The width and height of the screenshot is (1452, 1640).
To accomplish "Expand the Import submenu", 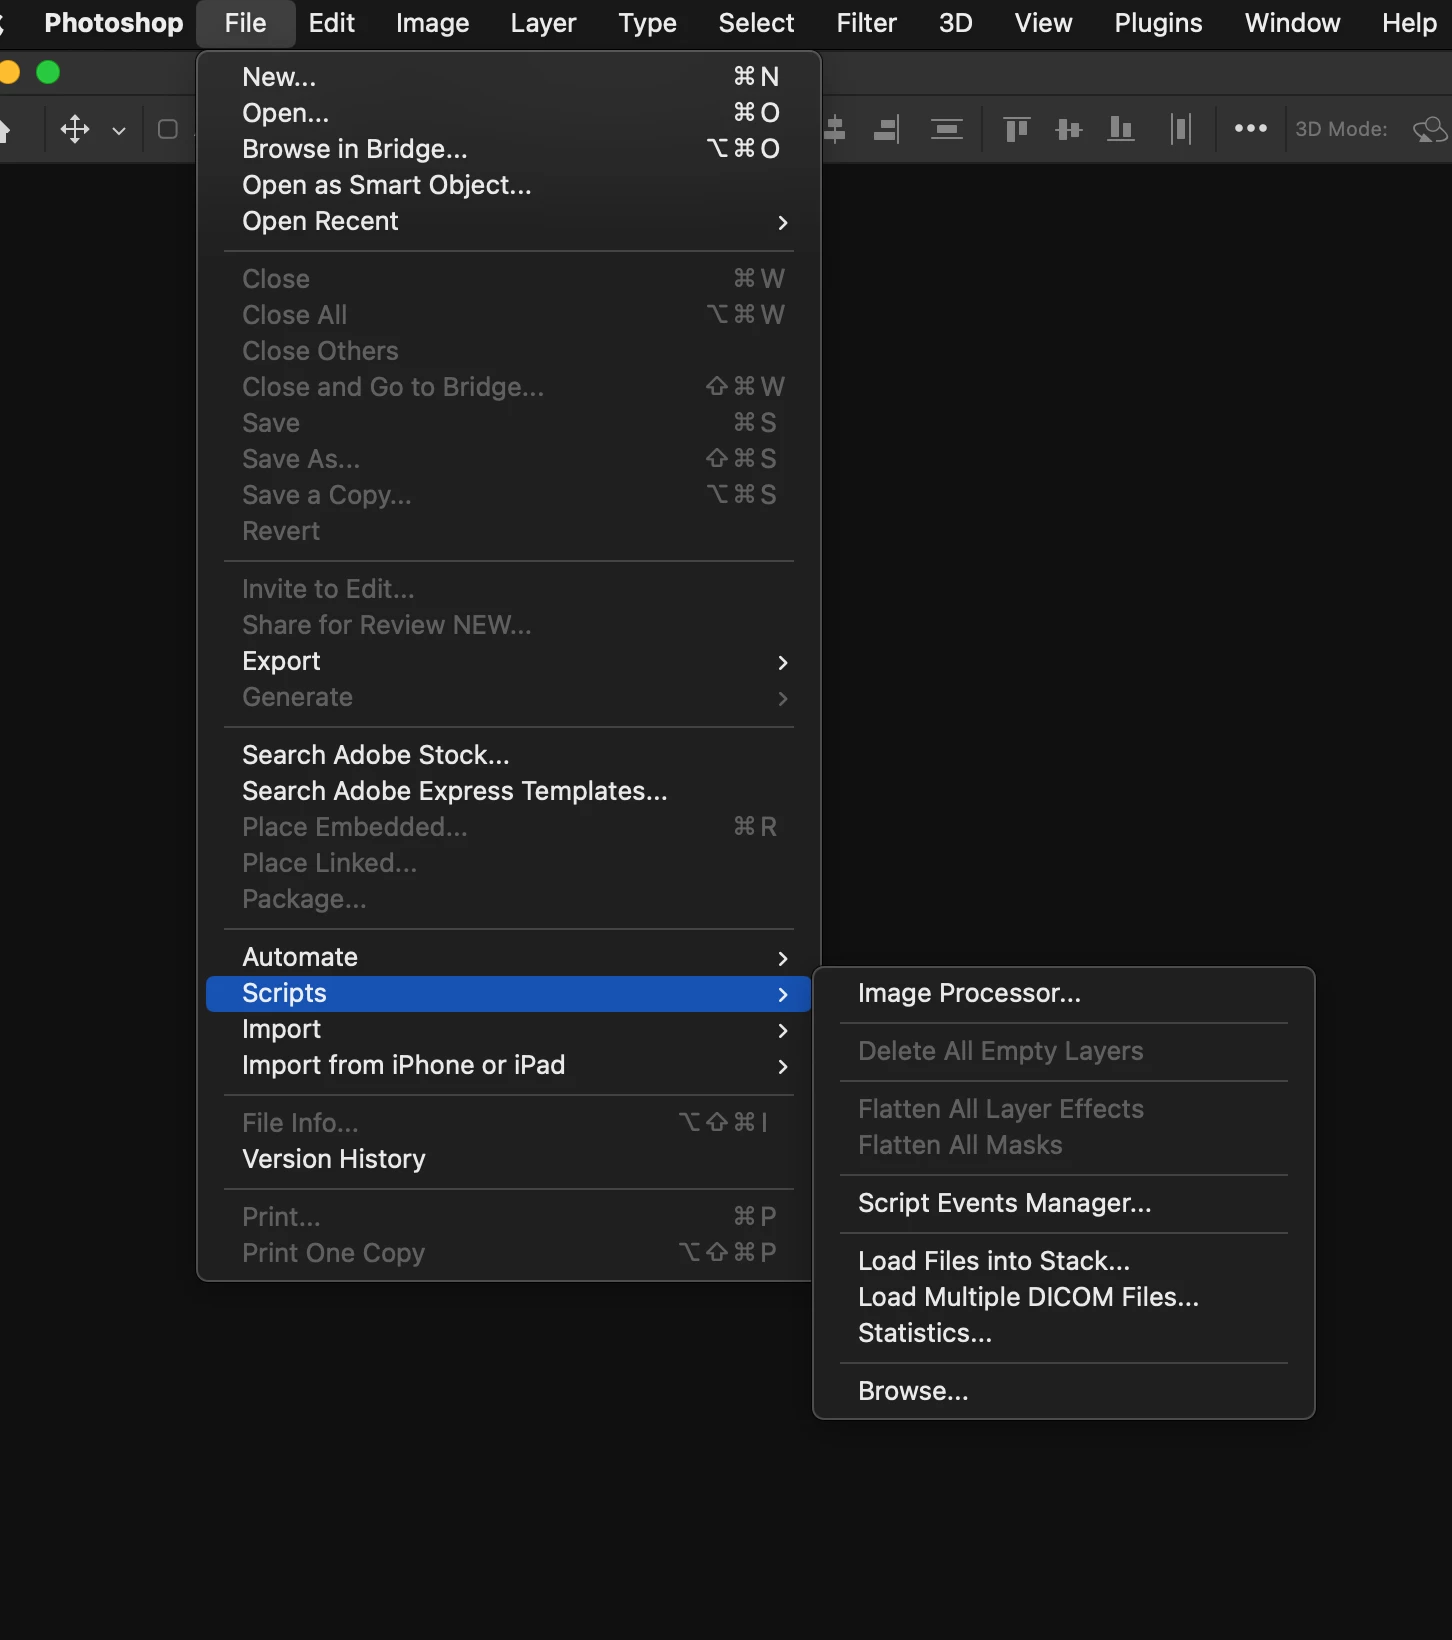I will point(509,1029).
